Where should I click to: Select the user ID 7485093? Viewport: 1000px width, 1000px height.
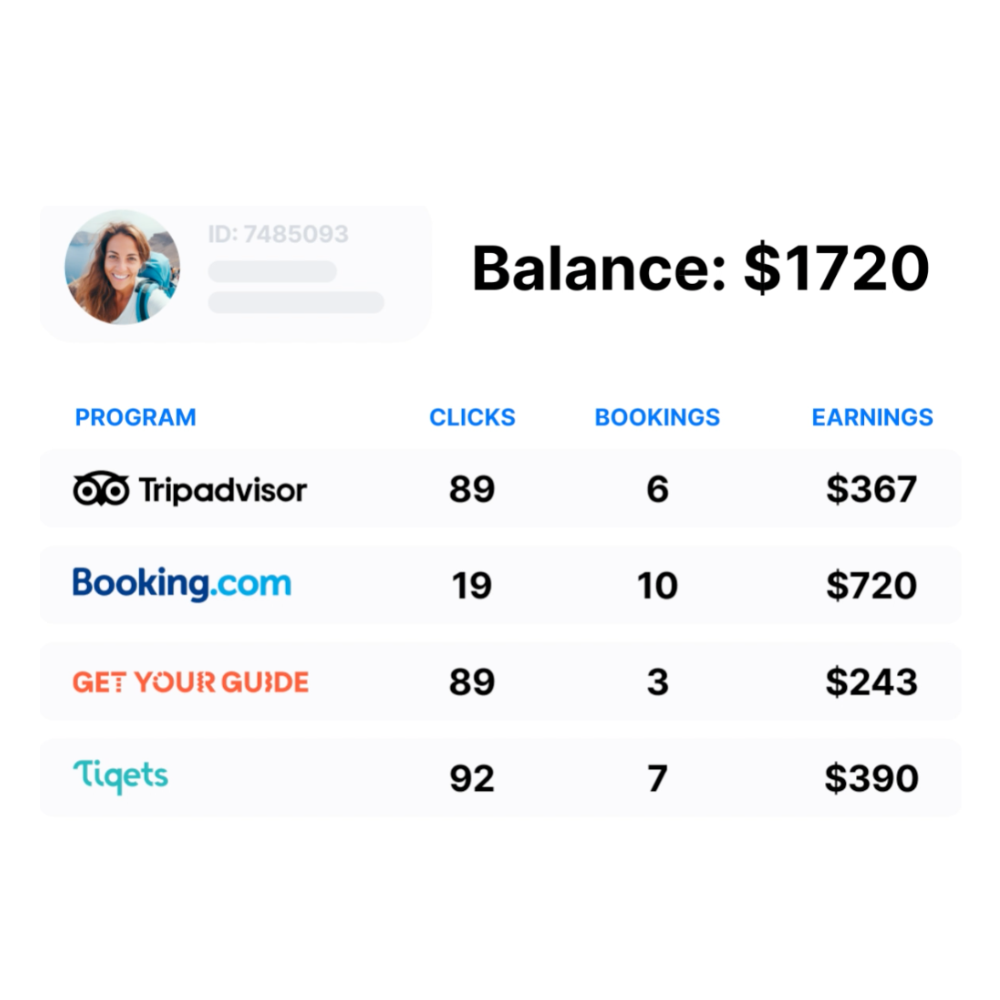coord(278,235)
